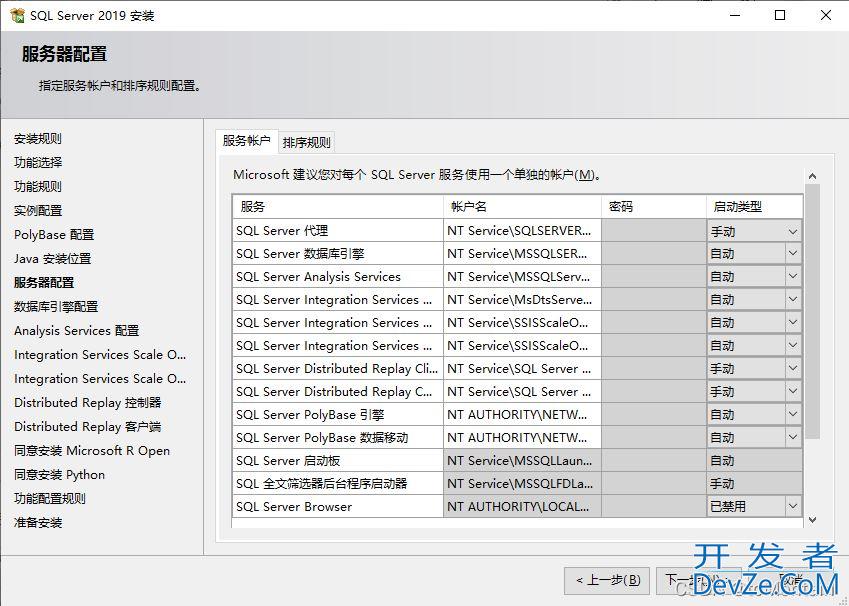Open startup type dropdown for SQL Server 代理
This screenshot has width=849, height=606.
pos(793,231)
